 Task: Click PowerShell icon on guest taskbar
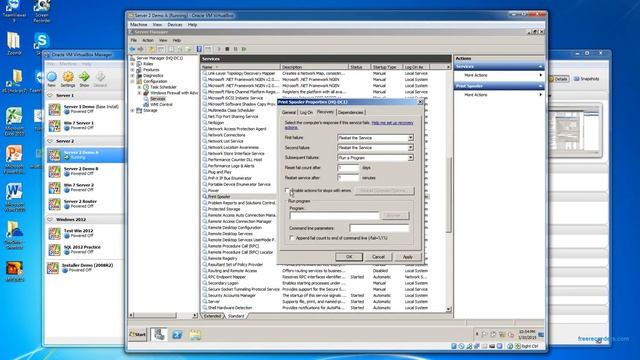tap(178, 335)
